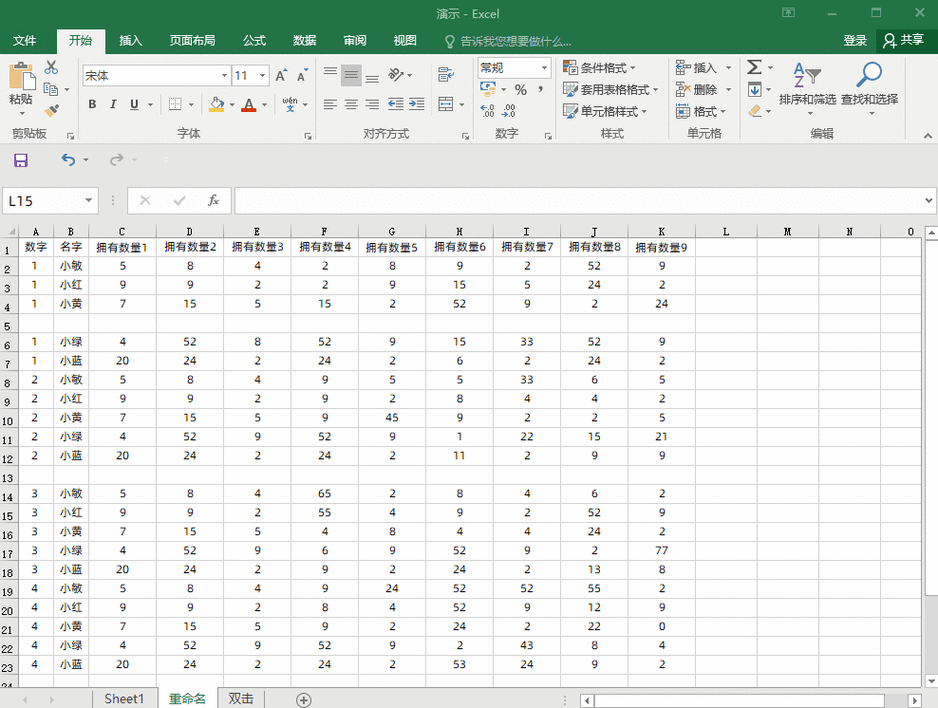Click the Bold (B) formatting icon
938x708 pixels.
91,104
